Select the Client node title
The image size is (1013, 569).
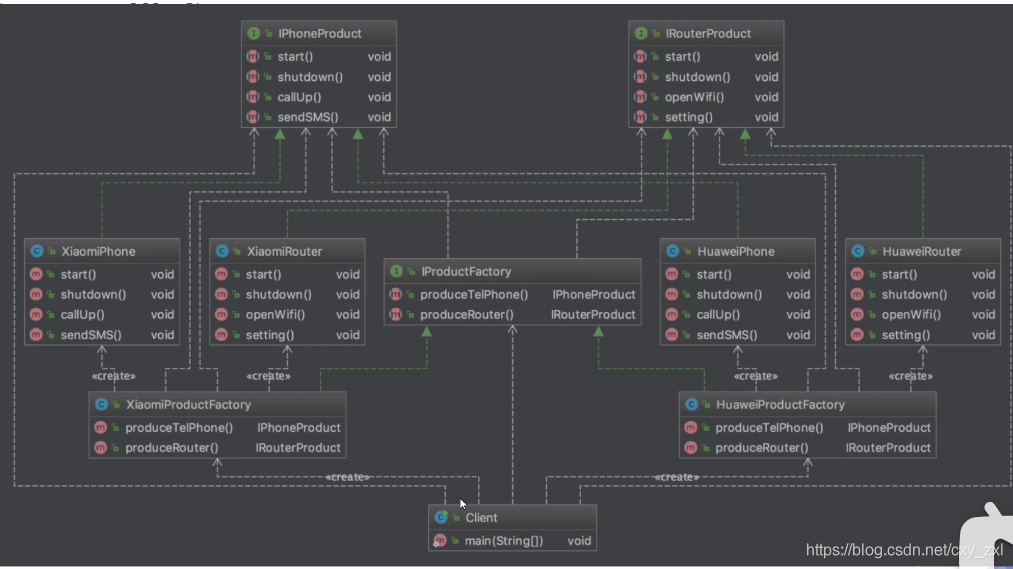pos(481,517)
